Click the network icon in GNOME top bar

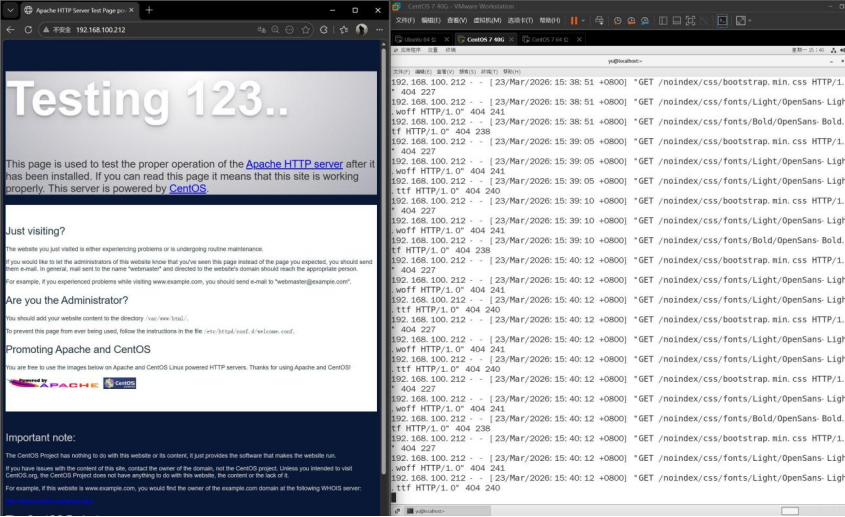tap(833, 50)
